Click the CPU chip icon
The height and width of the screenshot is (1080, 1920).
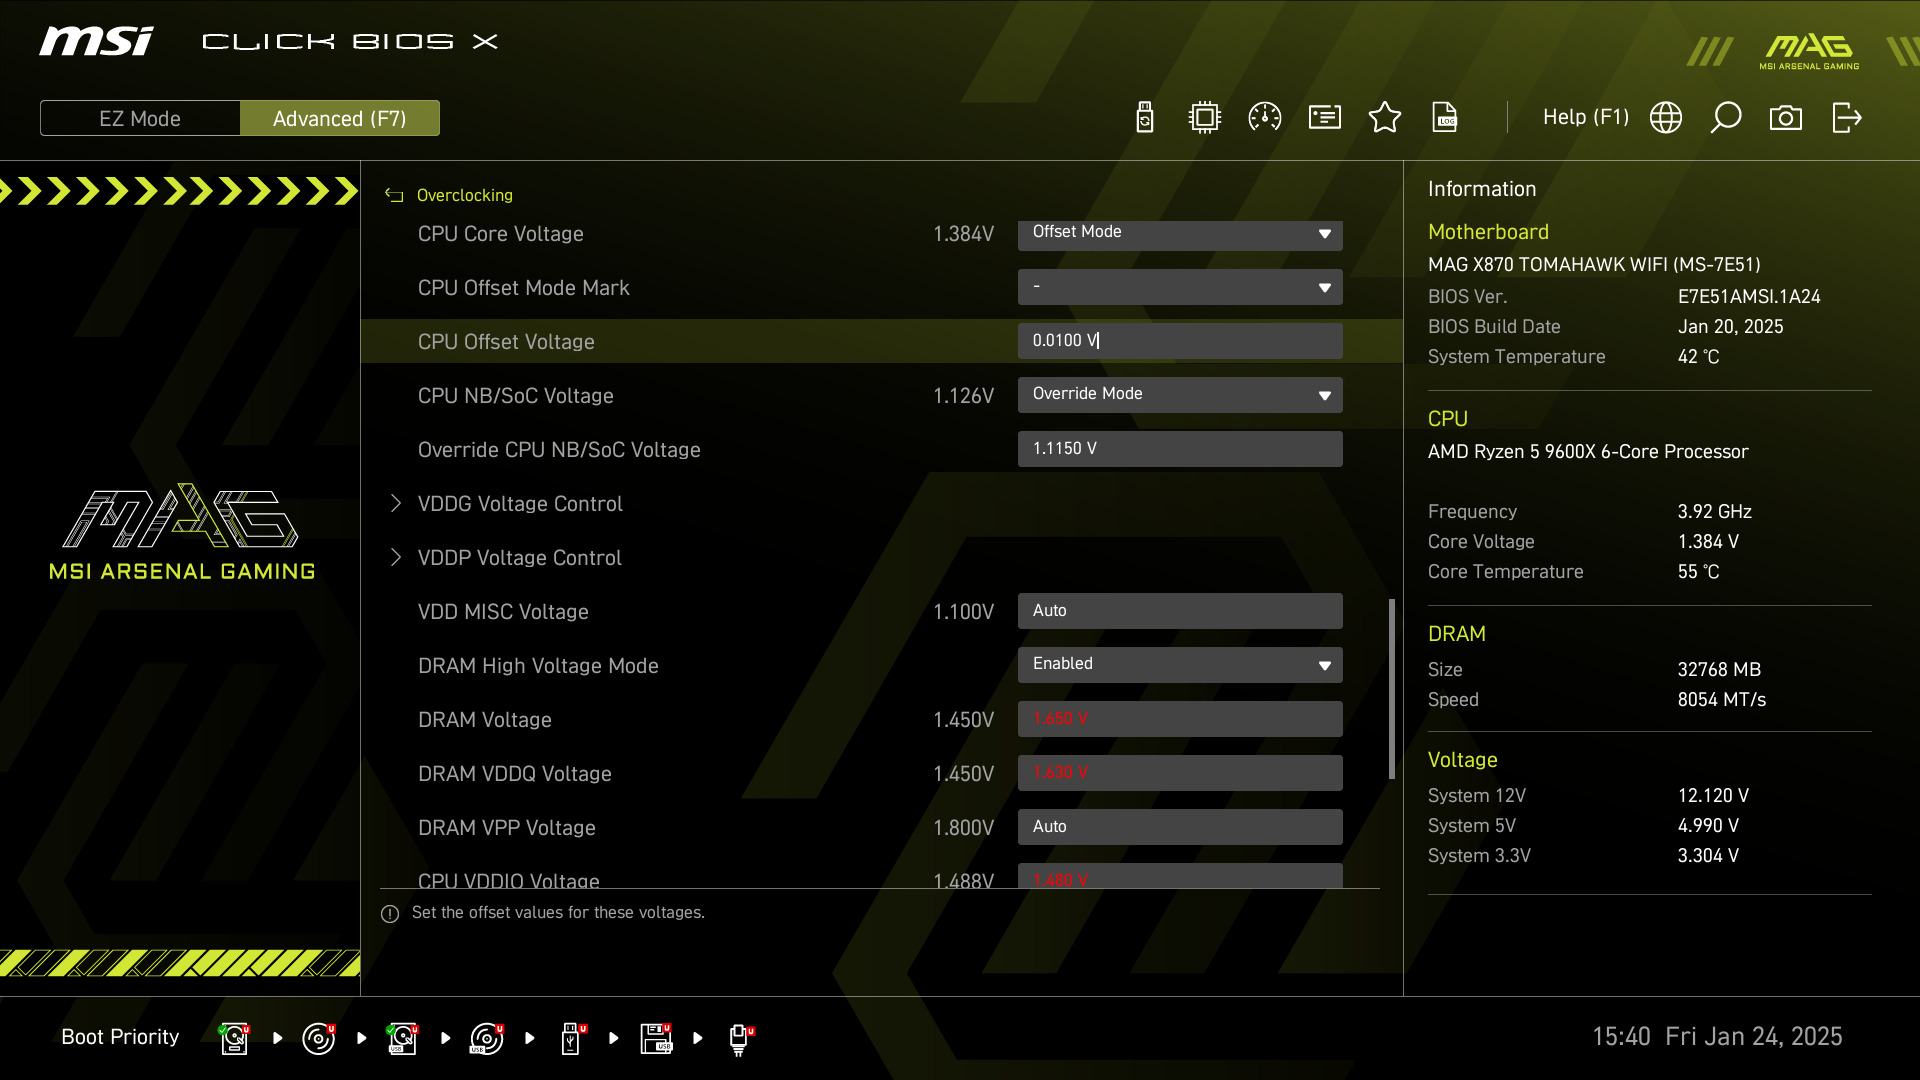tap(1205, 118)
